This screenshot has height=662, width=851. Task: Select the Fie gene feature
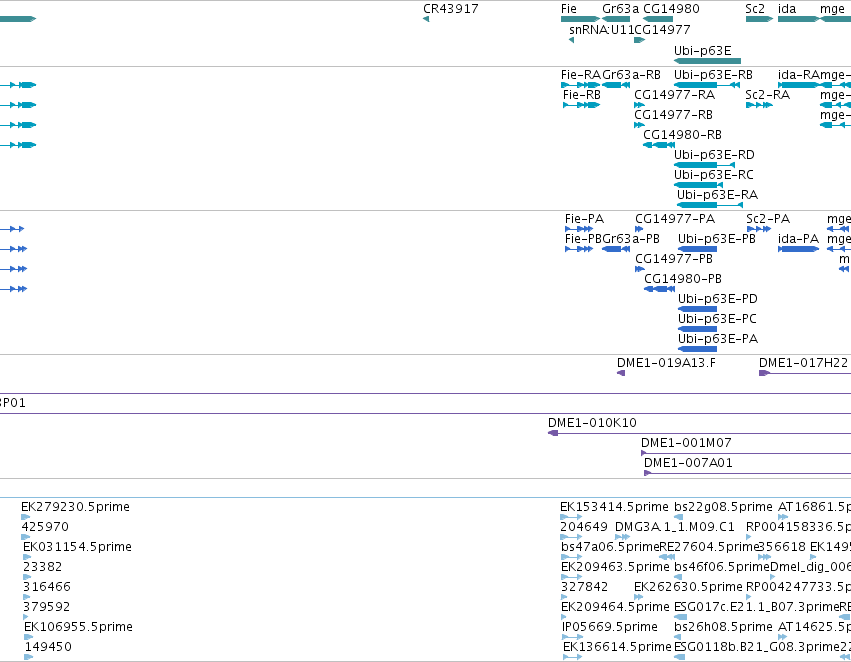(581, 19)
